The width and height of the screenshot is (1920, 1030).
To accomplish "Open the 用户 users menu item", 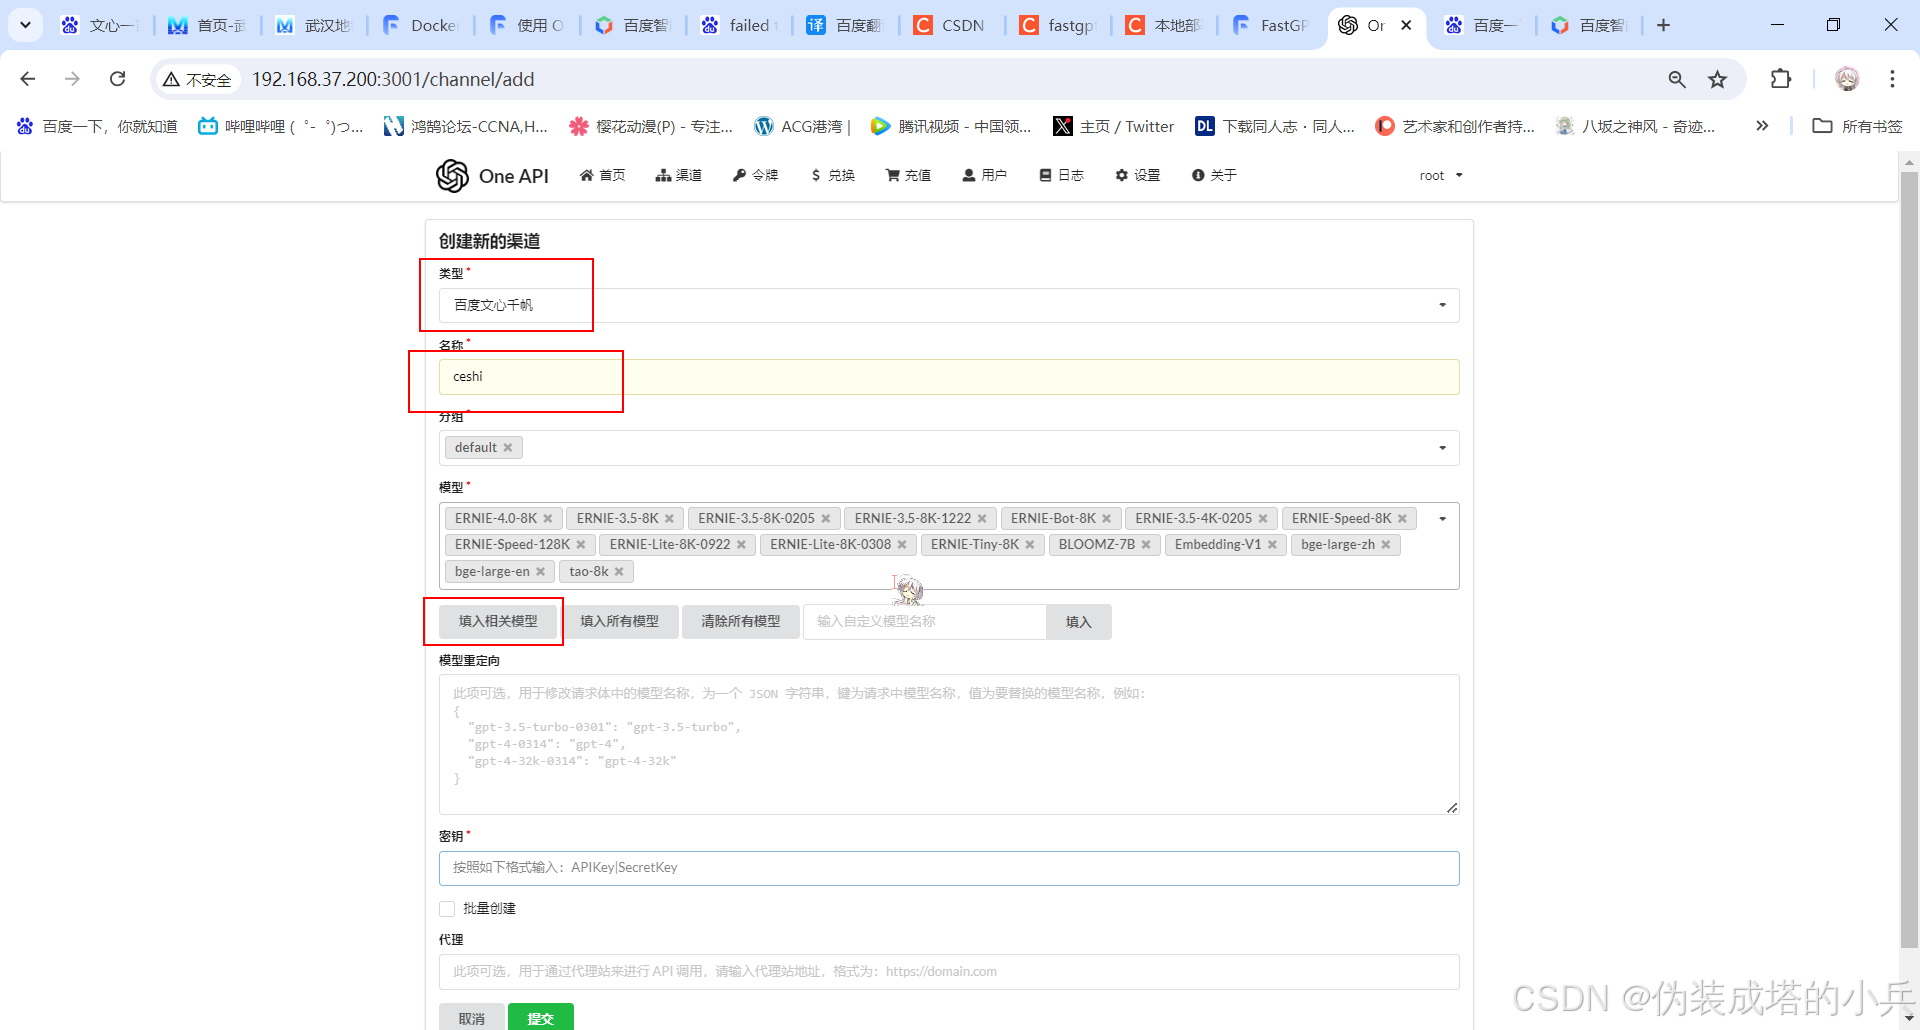I will pyautogui.click(x=984, y=175).
